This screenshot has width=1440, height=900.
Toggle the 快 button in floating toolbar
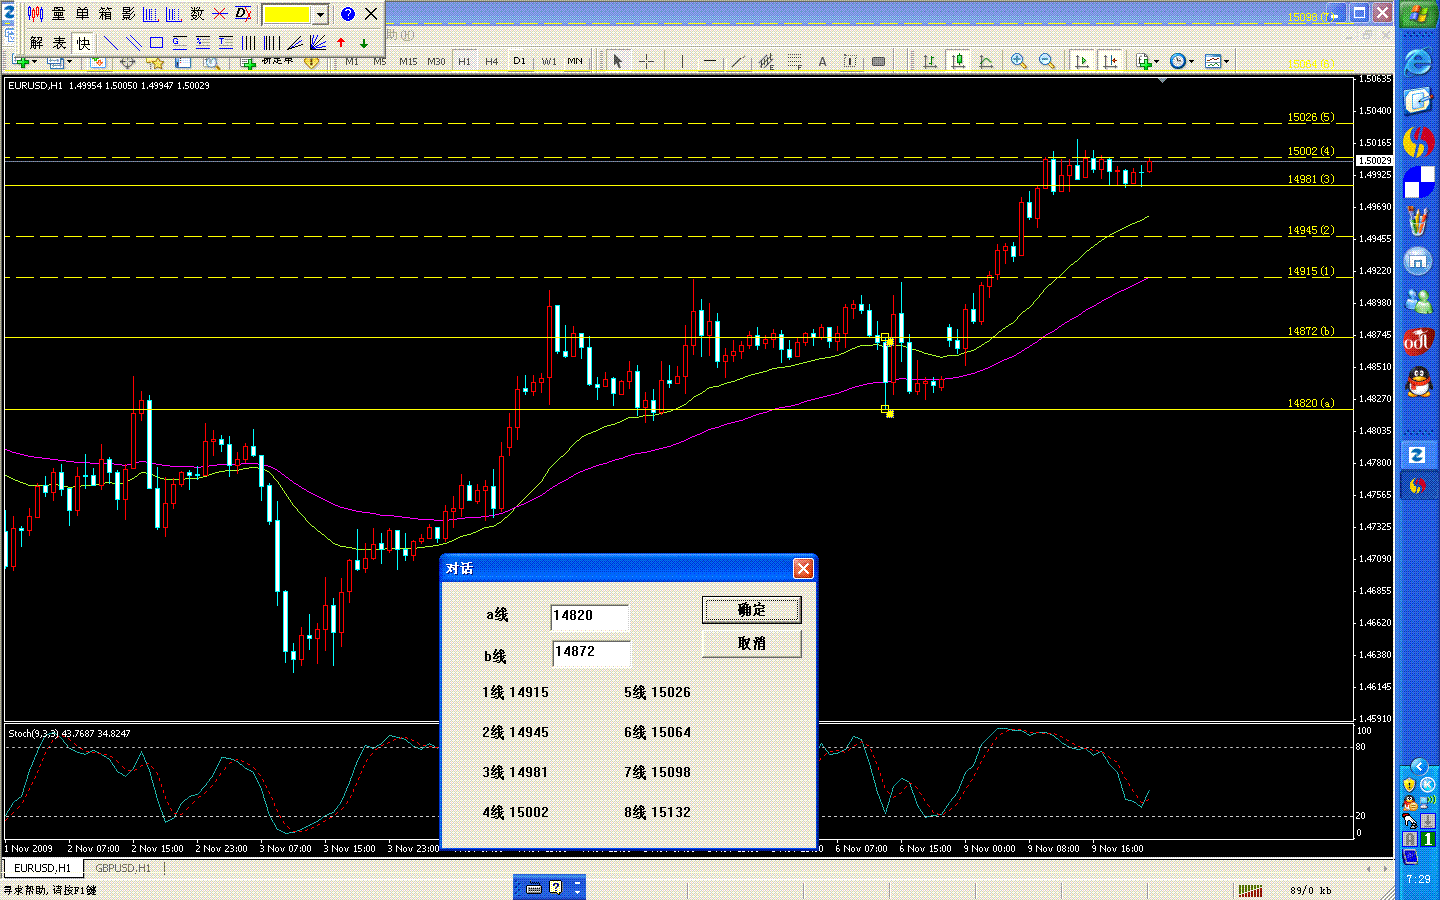[x=83, y=43]
